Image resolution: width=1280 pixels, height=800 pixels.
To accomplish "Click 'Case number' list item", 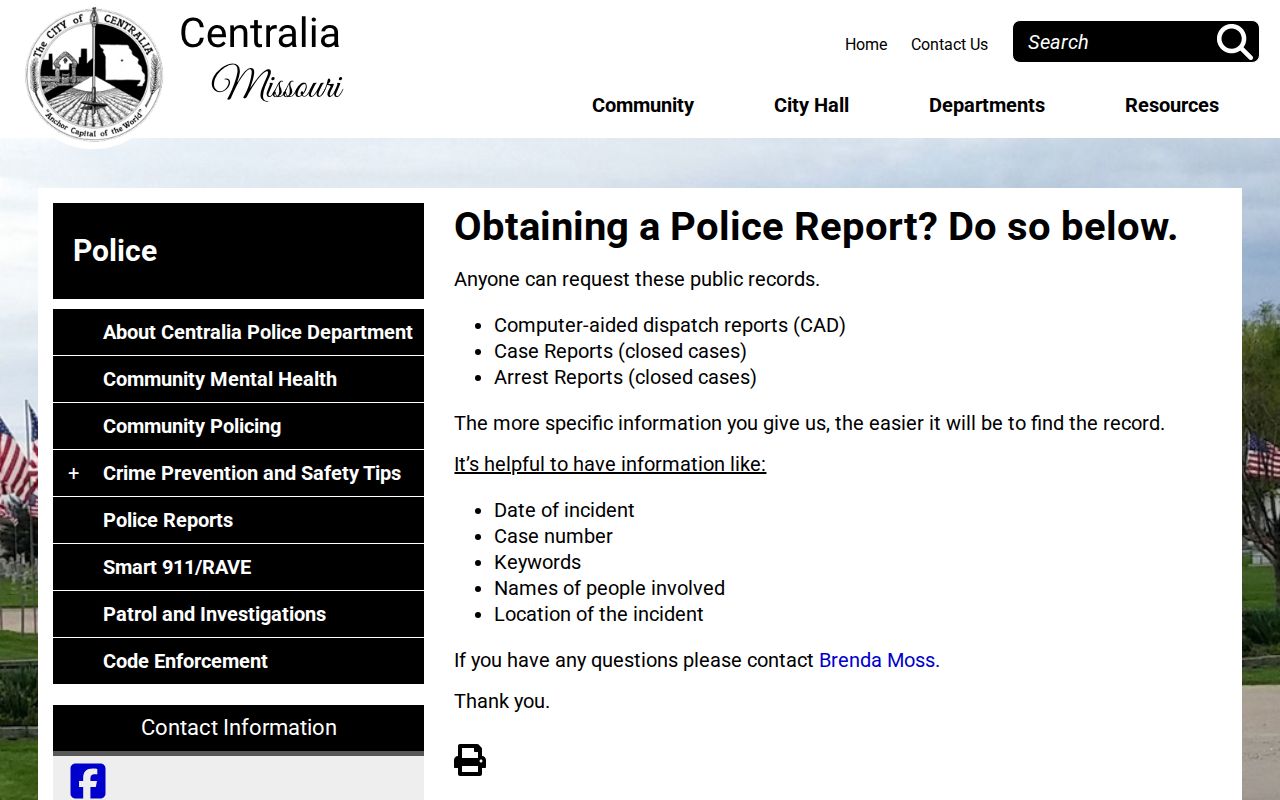I will (x=553, y=536).
